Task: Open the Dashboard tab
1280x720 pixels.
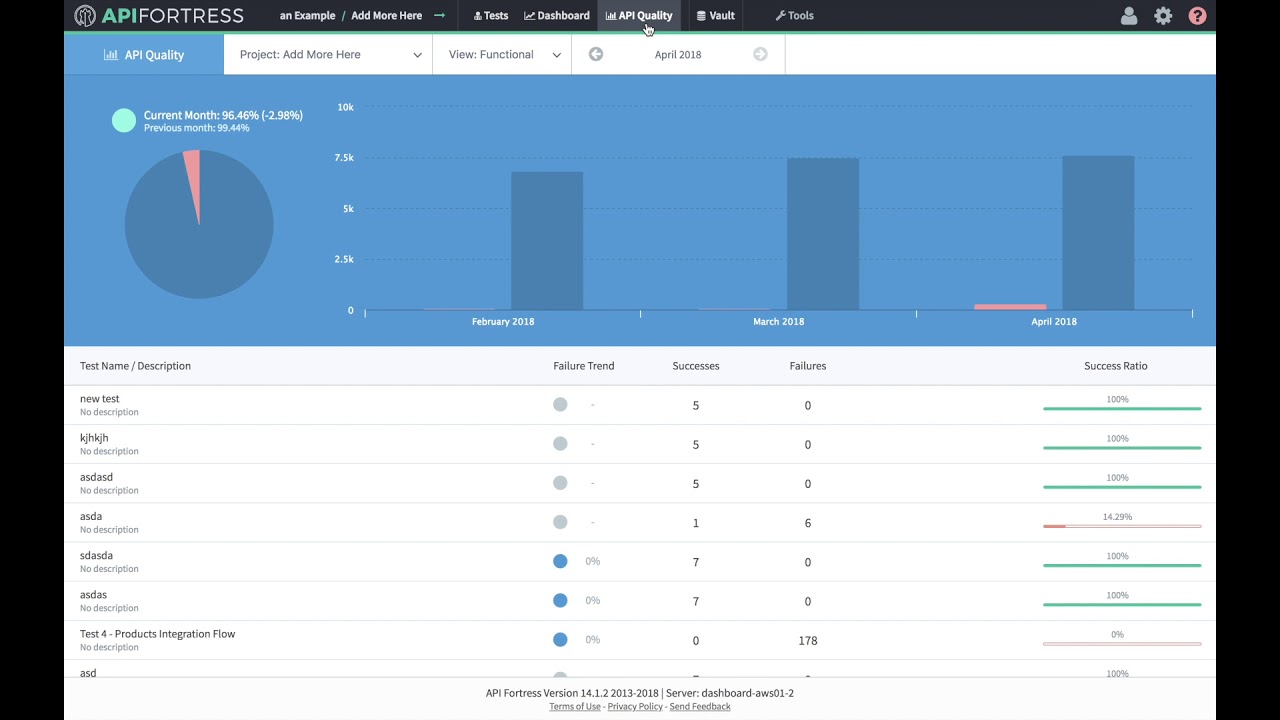Action: (x=557, y=15)
